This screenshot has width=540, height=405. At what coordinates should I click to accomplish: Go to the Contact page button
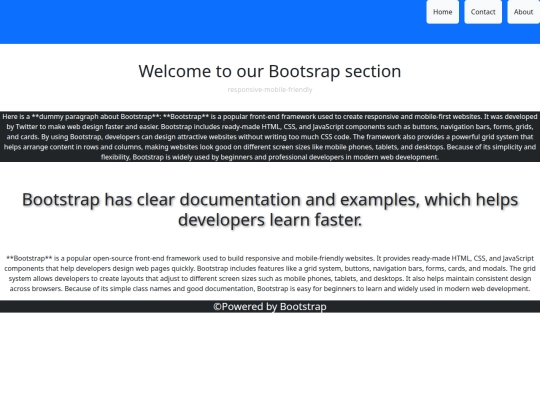click(483, 12)
